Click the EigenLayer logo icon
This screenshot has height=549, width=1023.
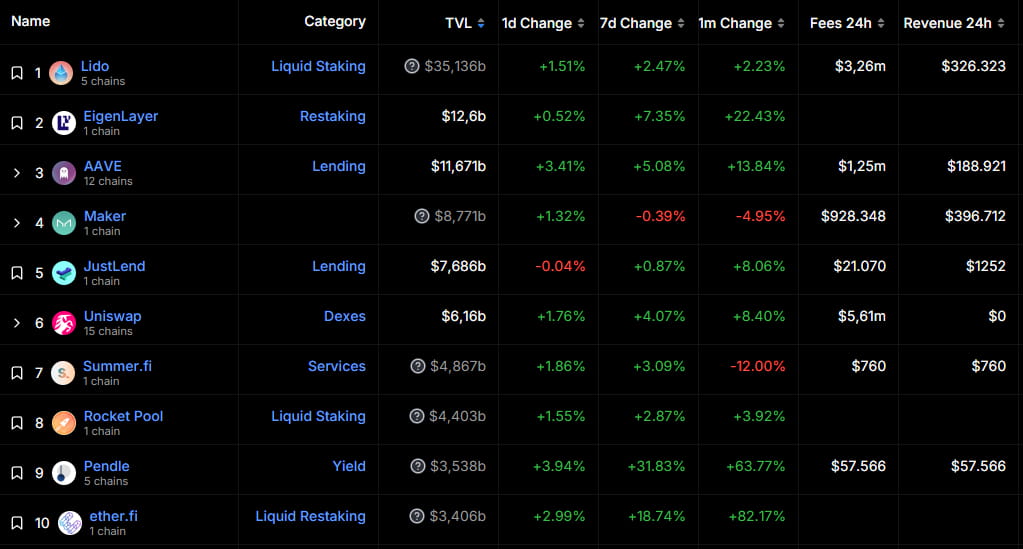click(x=64, y=122)
